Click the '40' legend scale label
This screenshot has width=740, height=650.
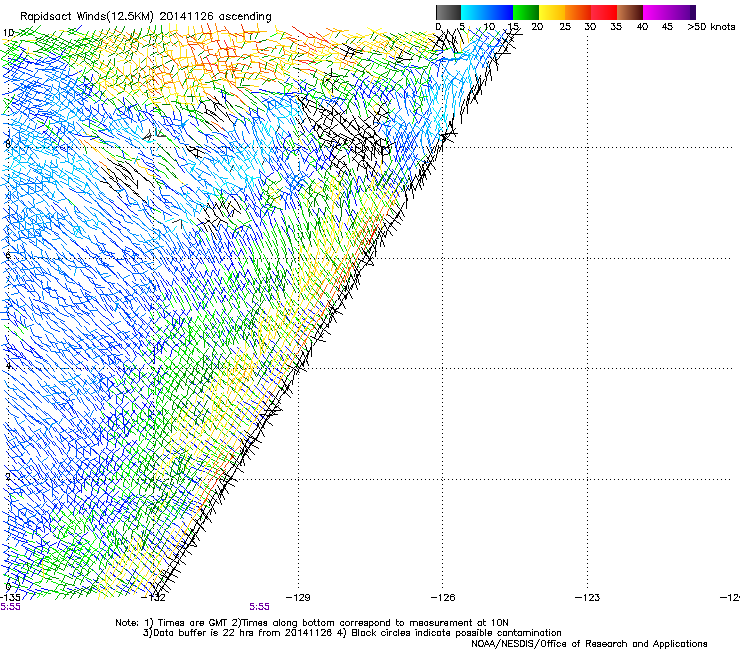point(642,27)
